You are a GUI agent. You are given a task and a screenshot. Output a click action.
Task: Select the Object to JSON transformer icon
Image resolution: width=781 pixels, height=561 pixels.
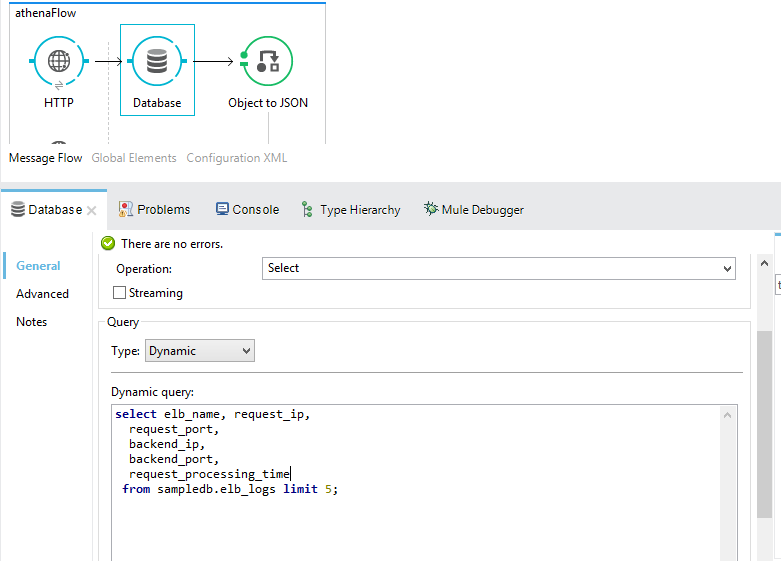click(267, 62)
